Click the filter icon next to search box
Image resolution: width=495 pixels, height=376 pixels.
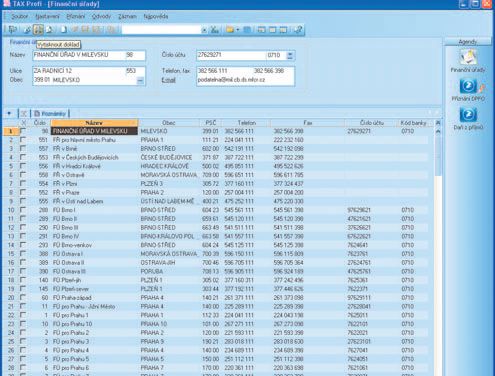pos(215,30)
